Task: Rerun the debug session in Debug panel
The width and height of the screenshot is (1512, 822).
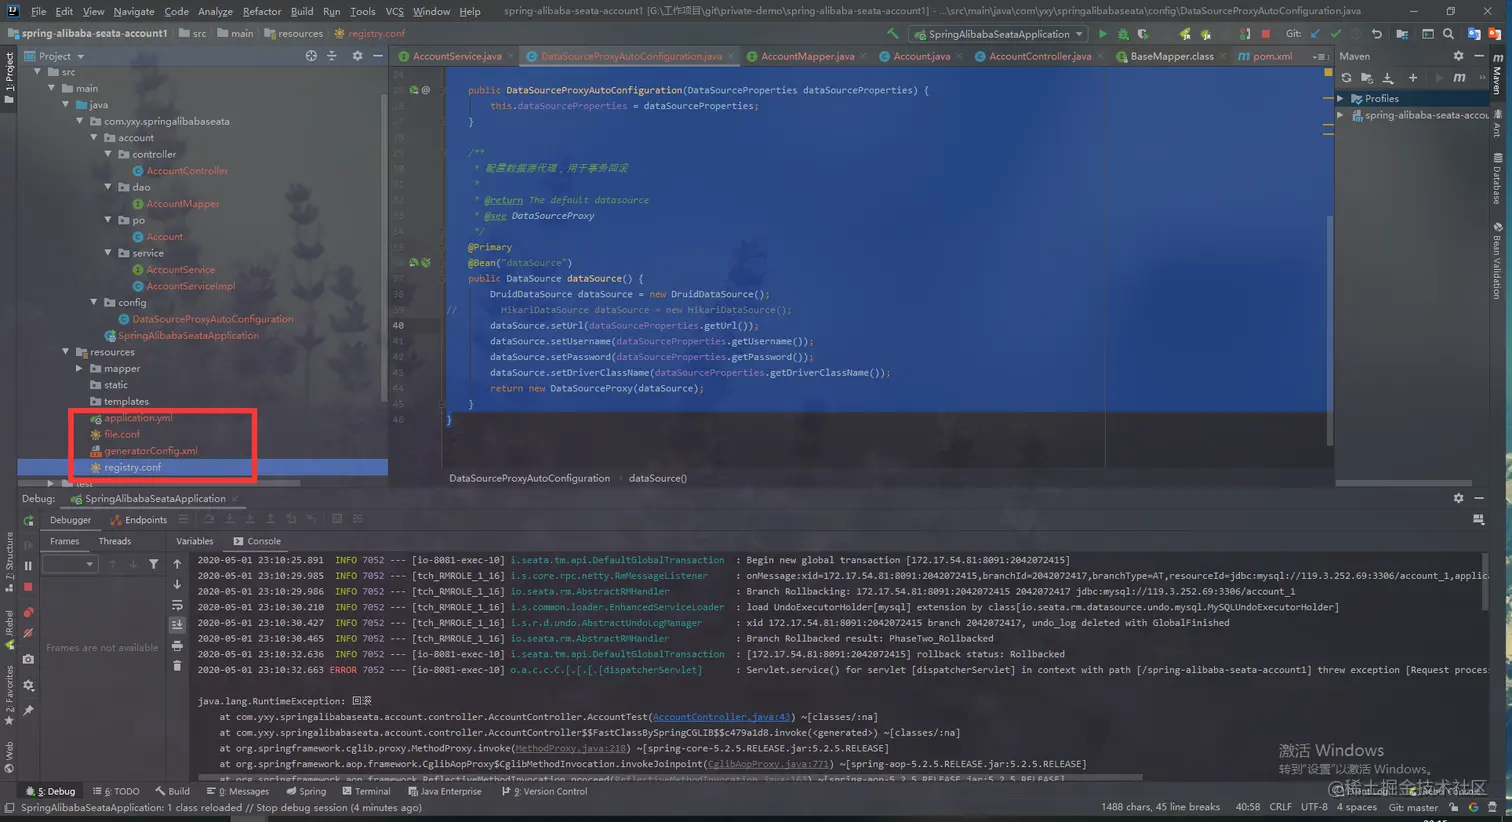Action: pyautogui.click(x=28, y=521)
